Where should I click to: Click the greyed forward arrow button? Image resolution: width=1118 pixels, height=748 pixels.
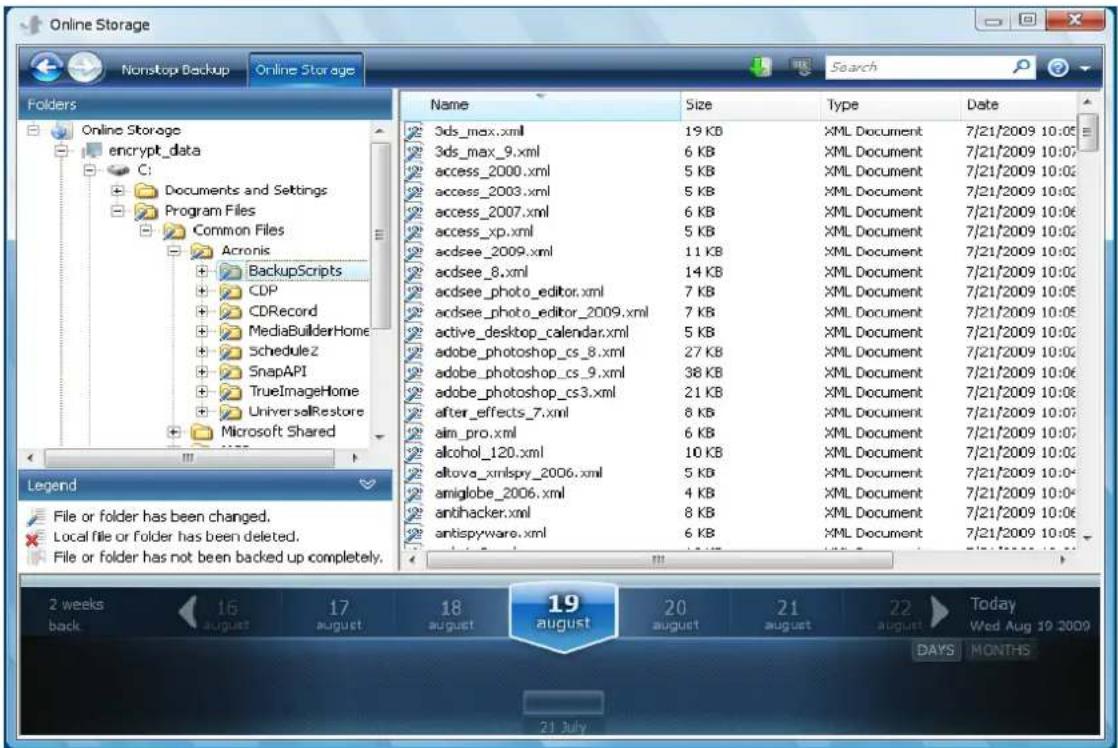[x=85, y=68]
